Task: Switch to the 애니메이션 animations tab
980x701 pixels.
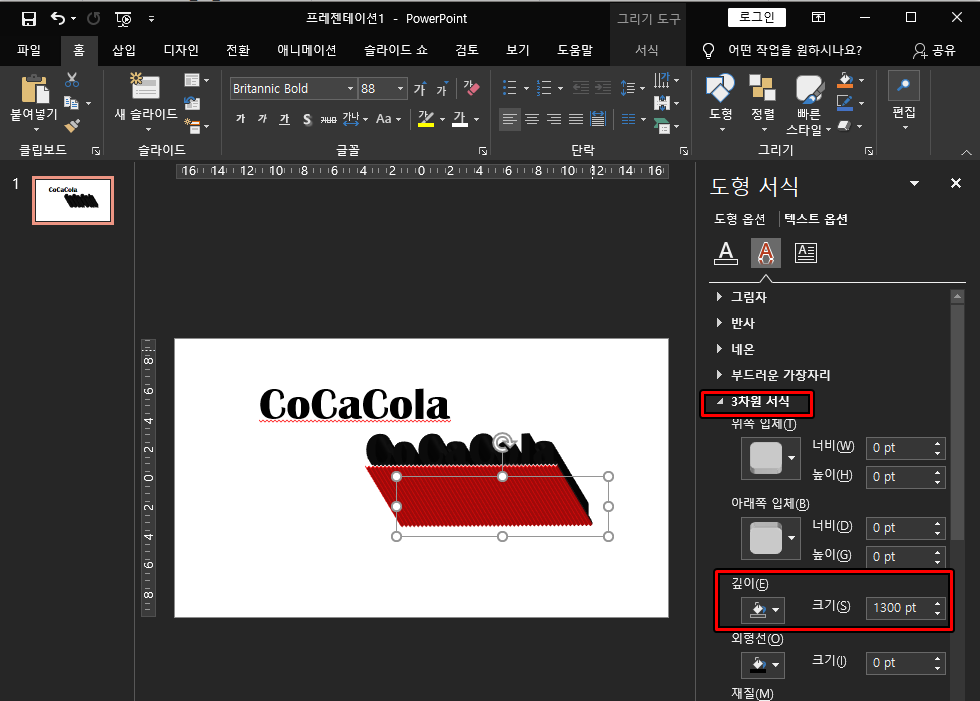Action: click(307, 50)
